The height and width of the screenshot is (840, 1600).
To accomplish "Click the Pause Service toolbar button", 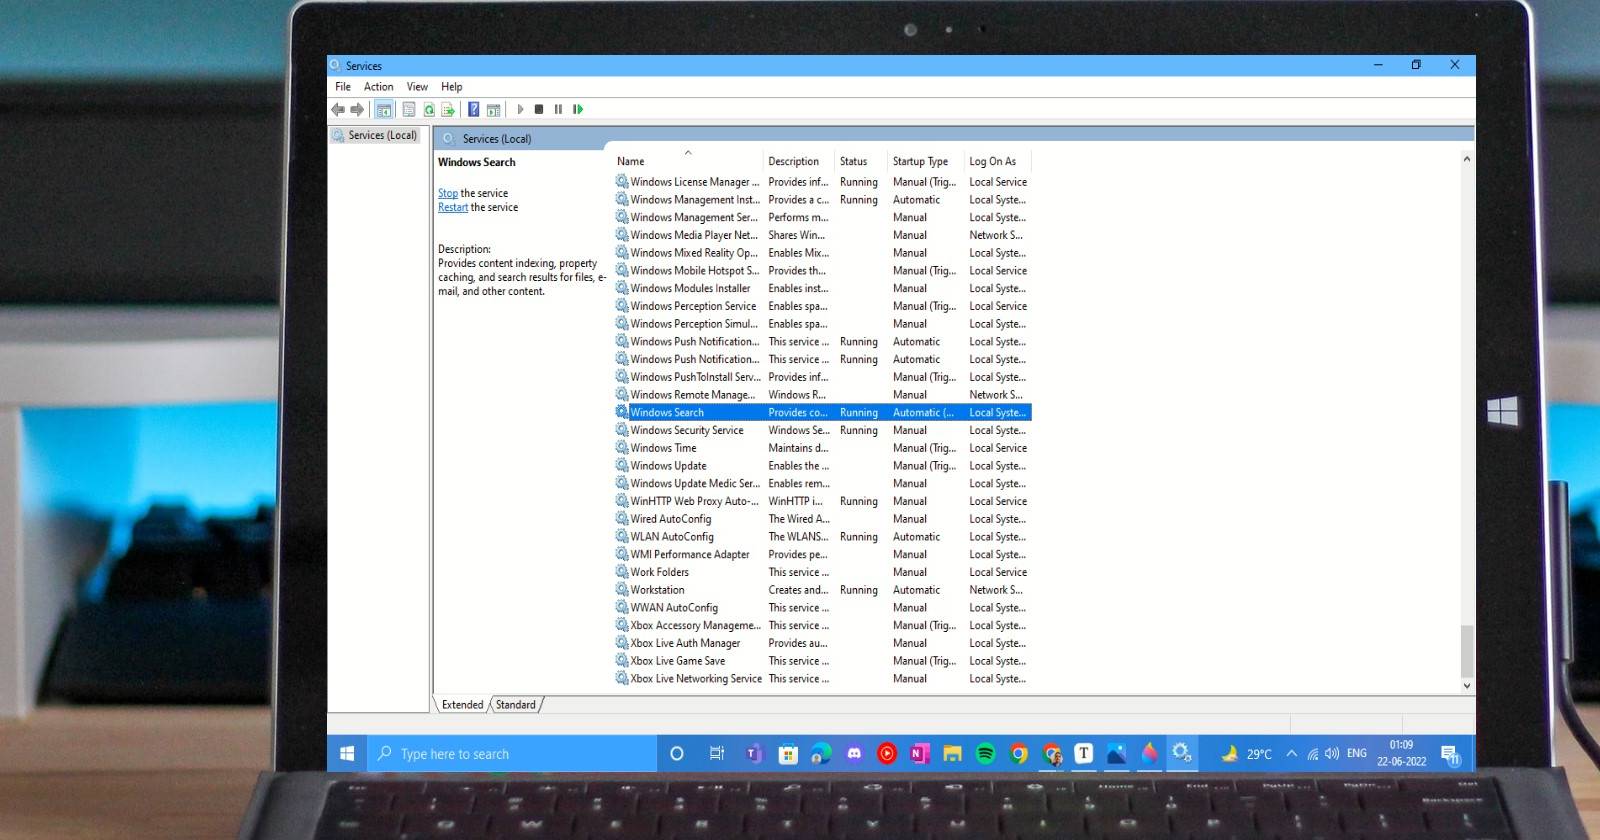I will [558, 109].
